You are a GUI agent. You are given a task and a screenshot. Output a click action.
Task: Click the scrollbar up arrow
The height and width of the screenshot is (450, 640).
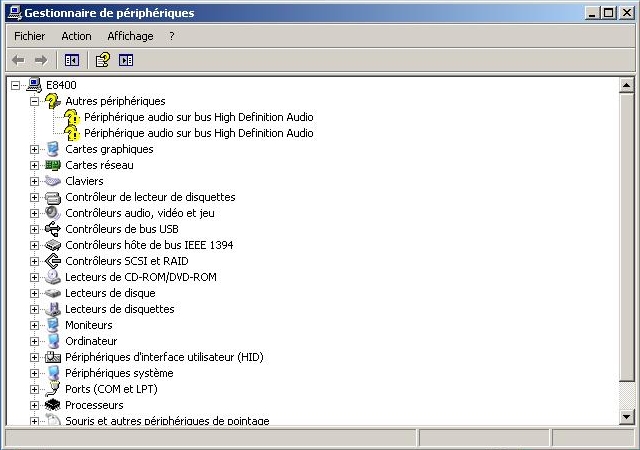point(626,85)
